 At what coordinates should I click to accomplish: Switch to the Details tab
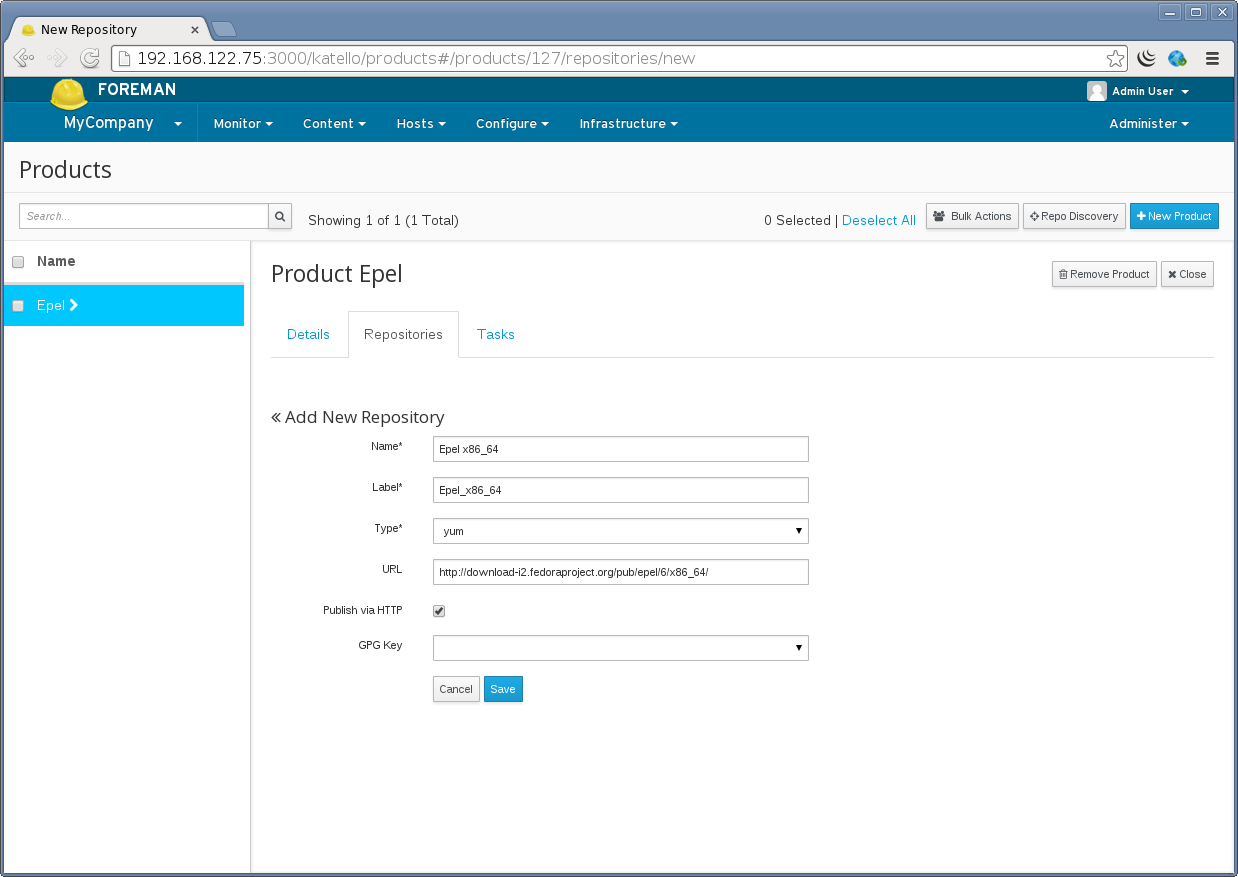(x=308, y=335)
